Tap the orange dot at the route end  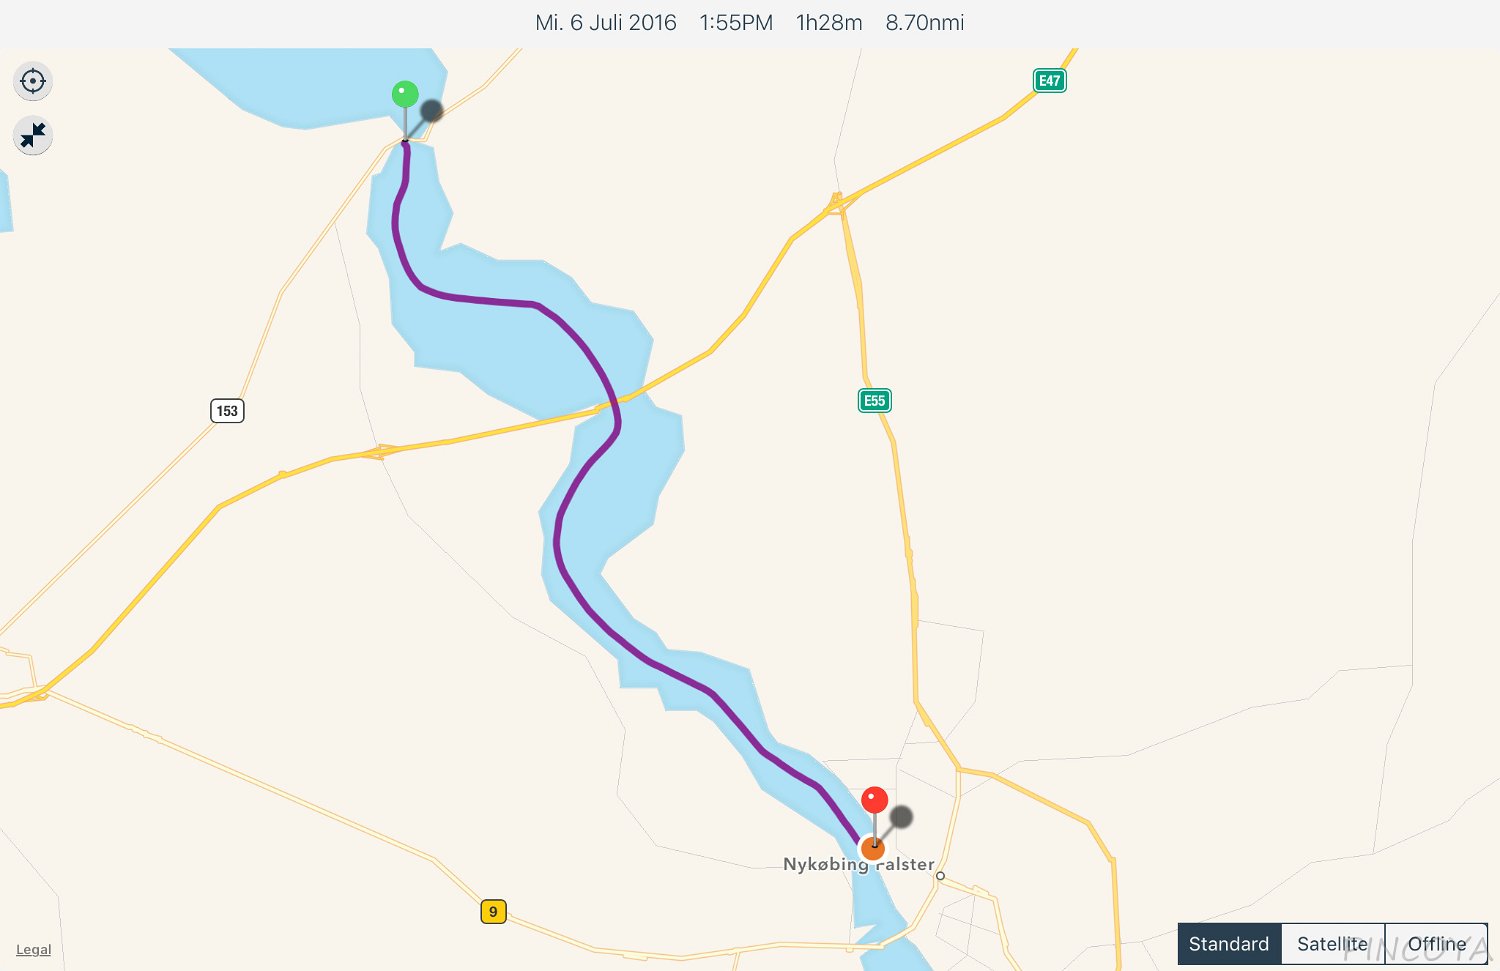tap(873, 849)
